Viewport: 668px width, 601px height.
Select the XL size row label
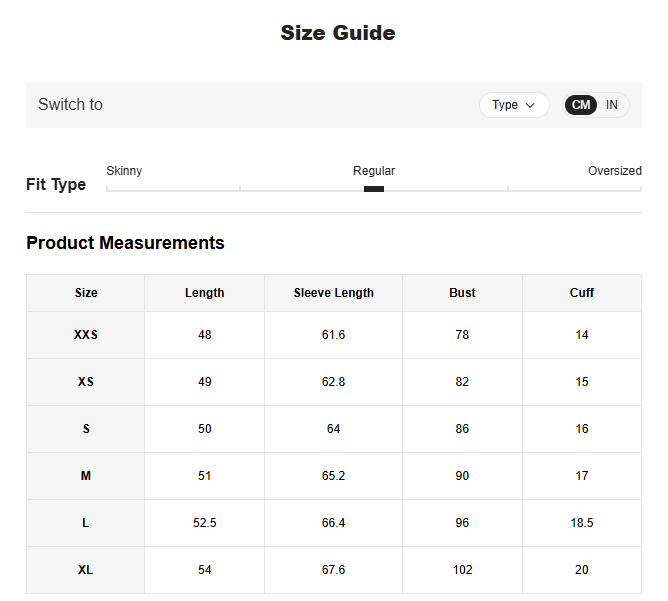point(86,570)
